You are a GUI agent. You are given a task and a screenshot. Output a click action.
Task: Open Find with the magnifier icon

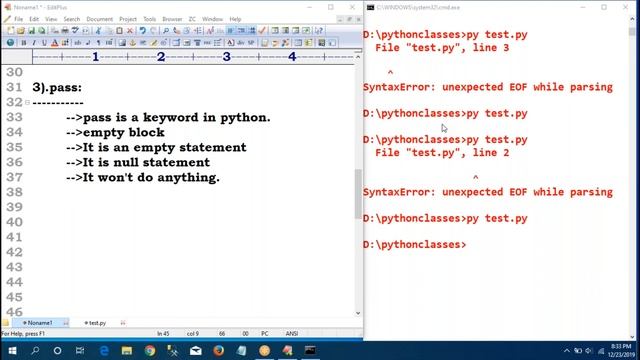click(166, 31)
